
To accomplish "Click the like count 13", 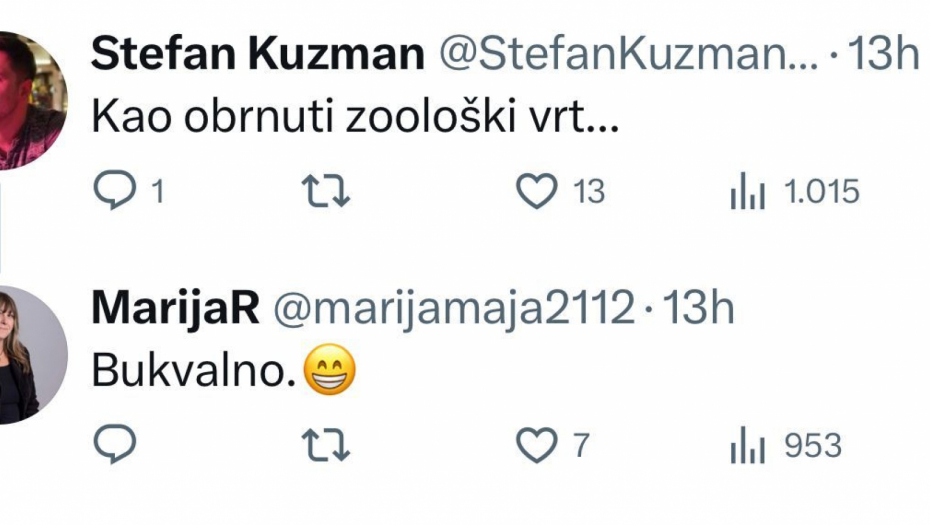I will pyautogui.click(x=589, y=191).
